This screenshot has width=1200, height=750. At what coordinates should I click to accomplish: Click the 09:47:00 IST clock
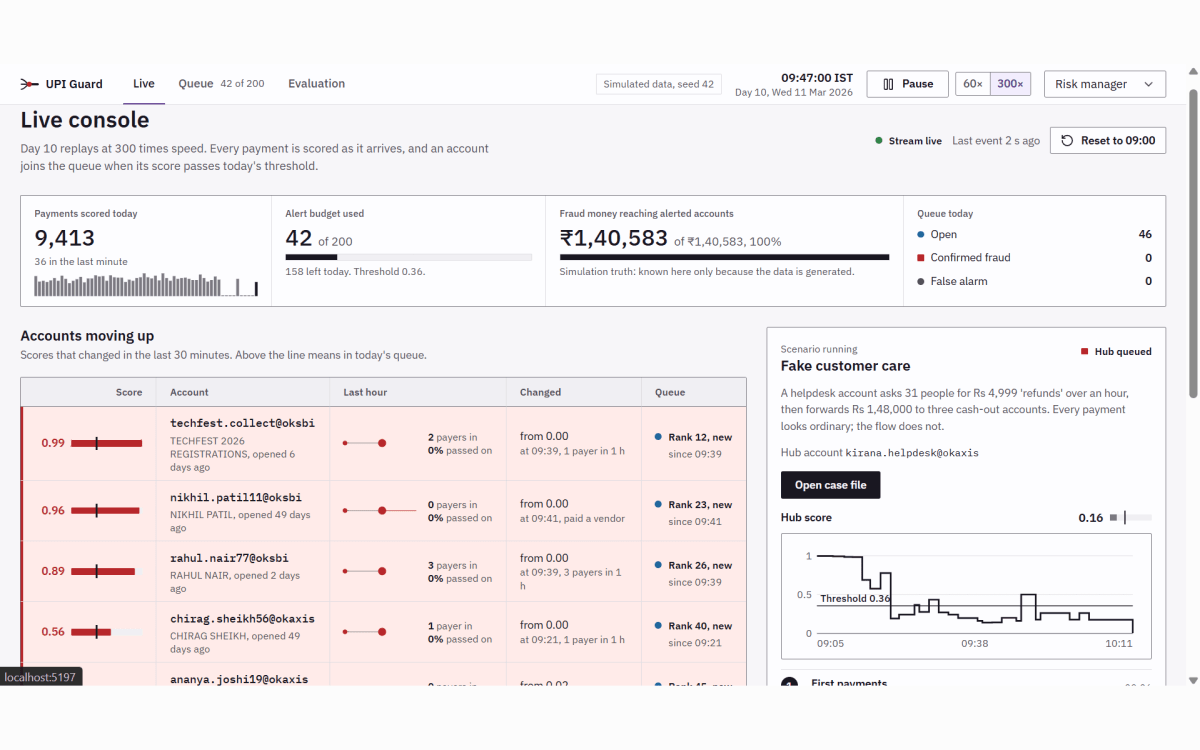click(817, 77)
